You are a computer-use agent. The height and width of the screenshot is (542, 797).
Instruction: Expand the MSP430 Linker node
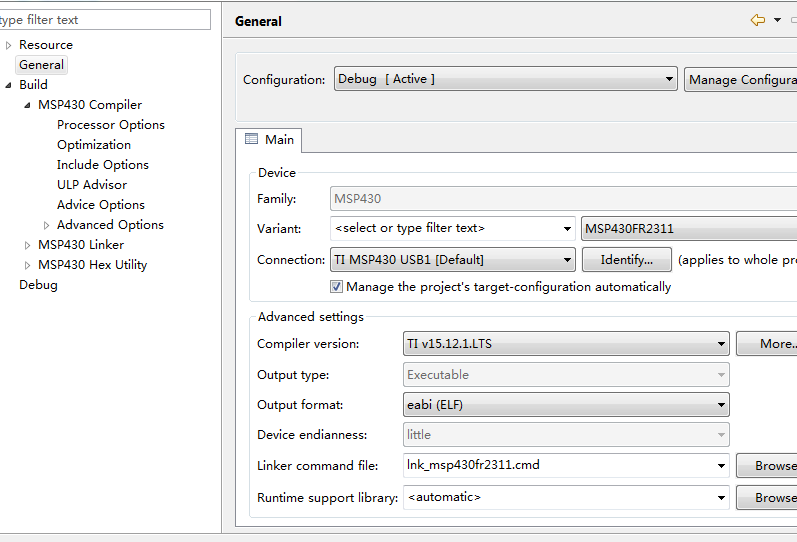tap(27, 245)
